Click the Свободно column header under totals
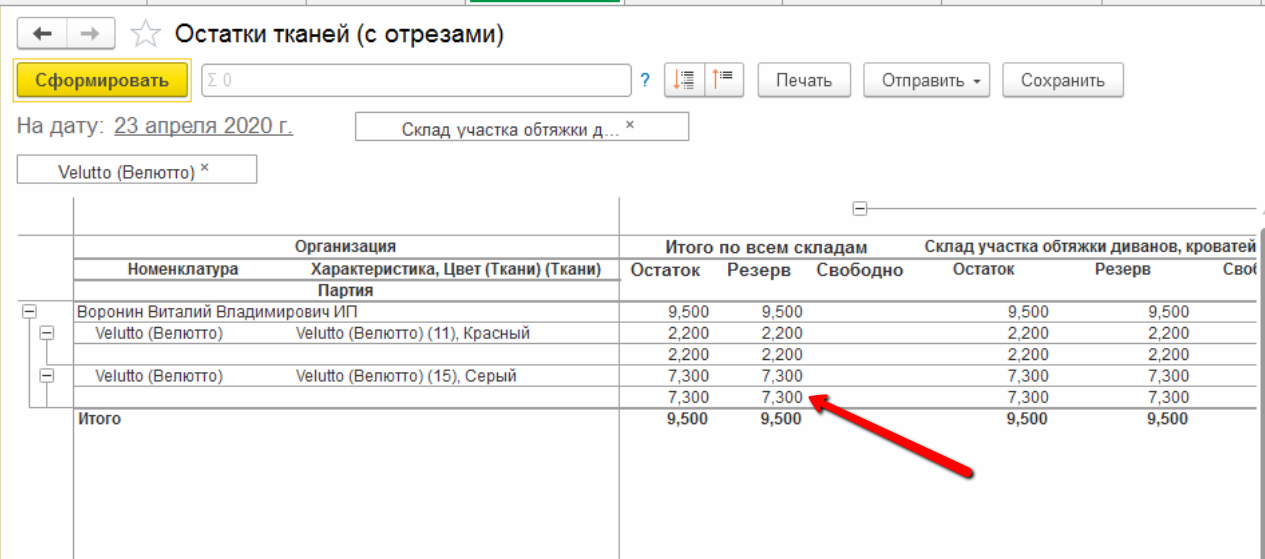The image size is (1265, 559). point(859,270)
